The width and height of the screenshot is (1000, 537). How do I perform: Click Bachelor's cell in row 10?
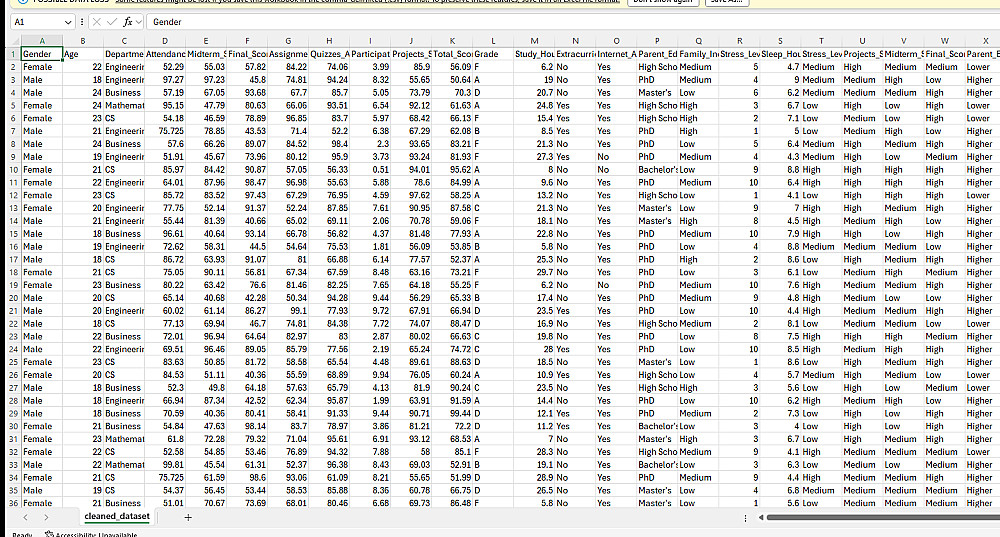point(657,170)
